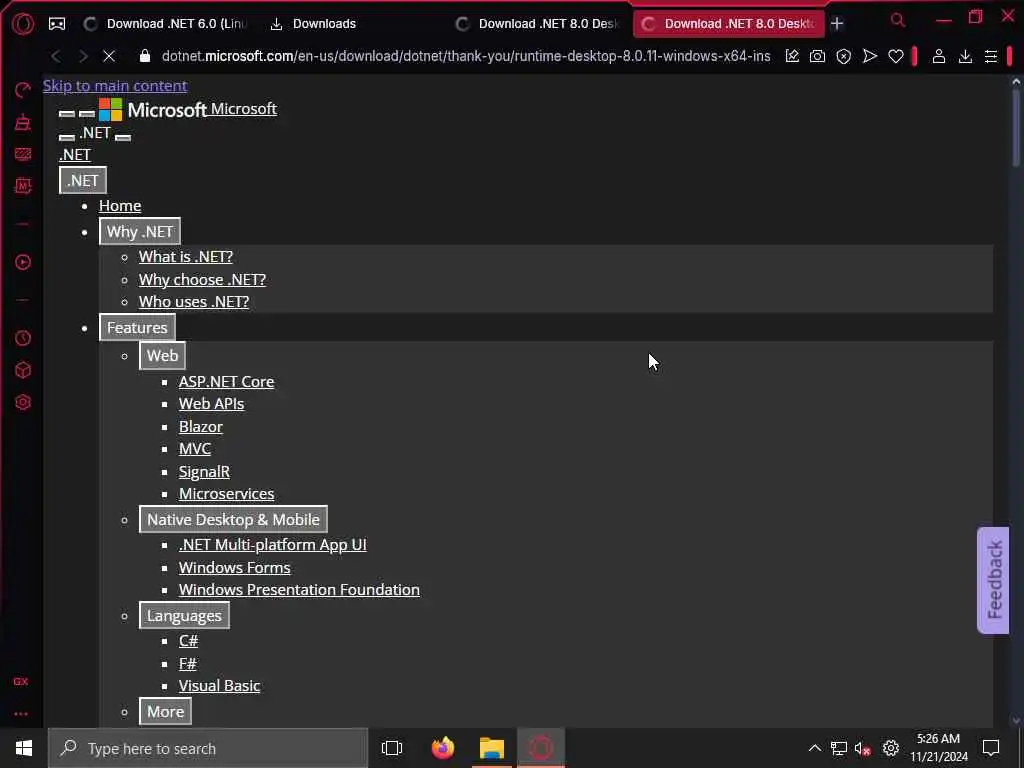1024x768 pixels.
Task: Open the sidebar icon marked with an M
Action: [23, 186]
